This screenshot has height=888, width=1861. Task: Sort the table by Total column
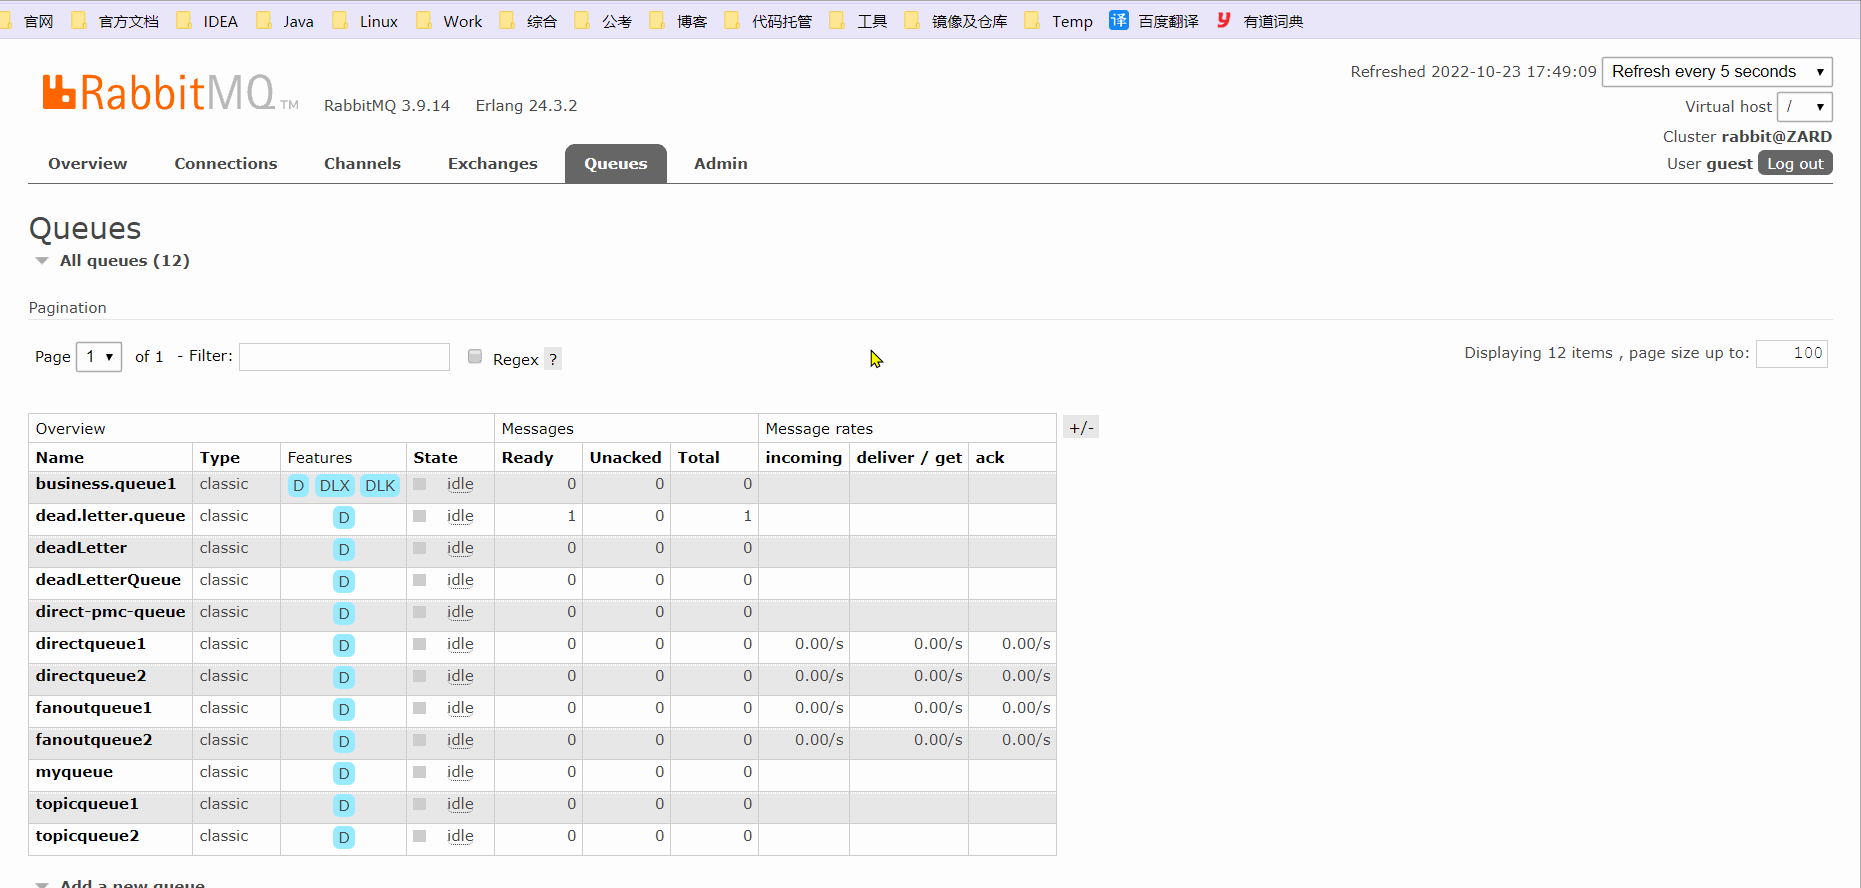point(699,458)
